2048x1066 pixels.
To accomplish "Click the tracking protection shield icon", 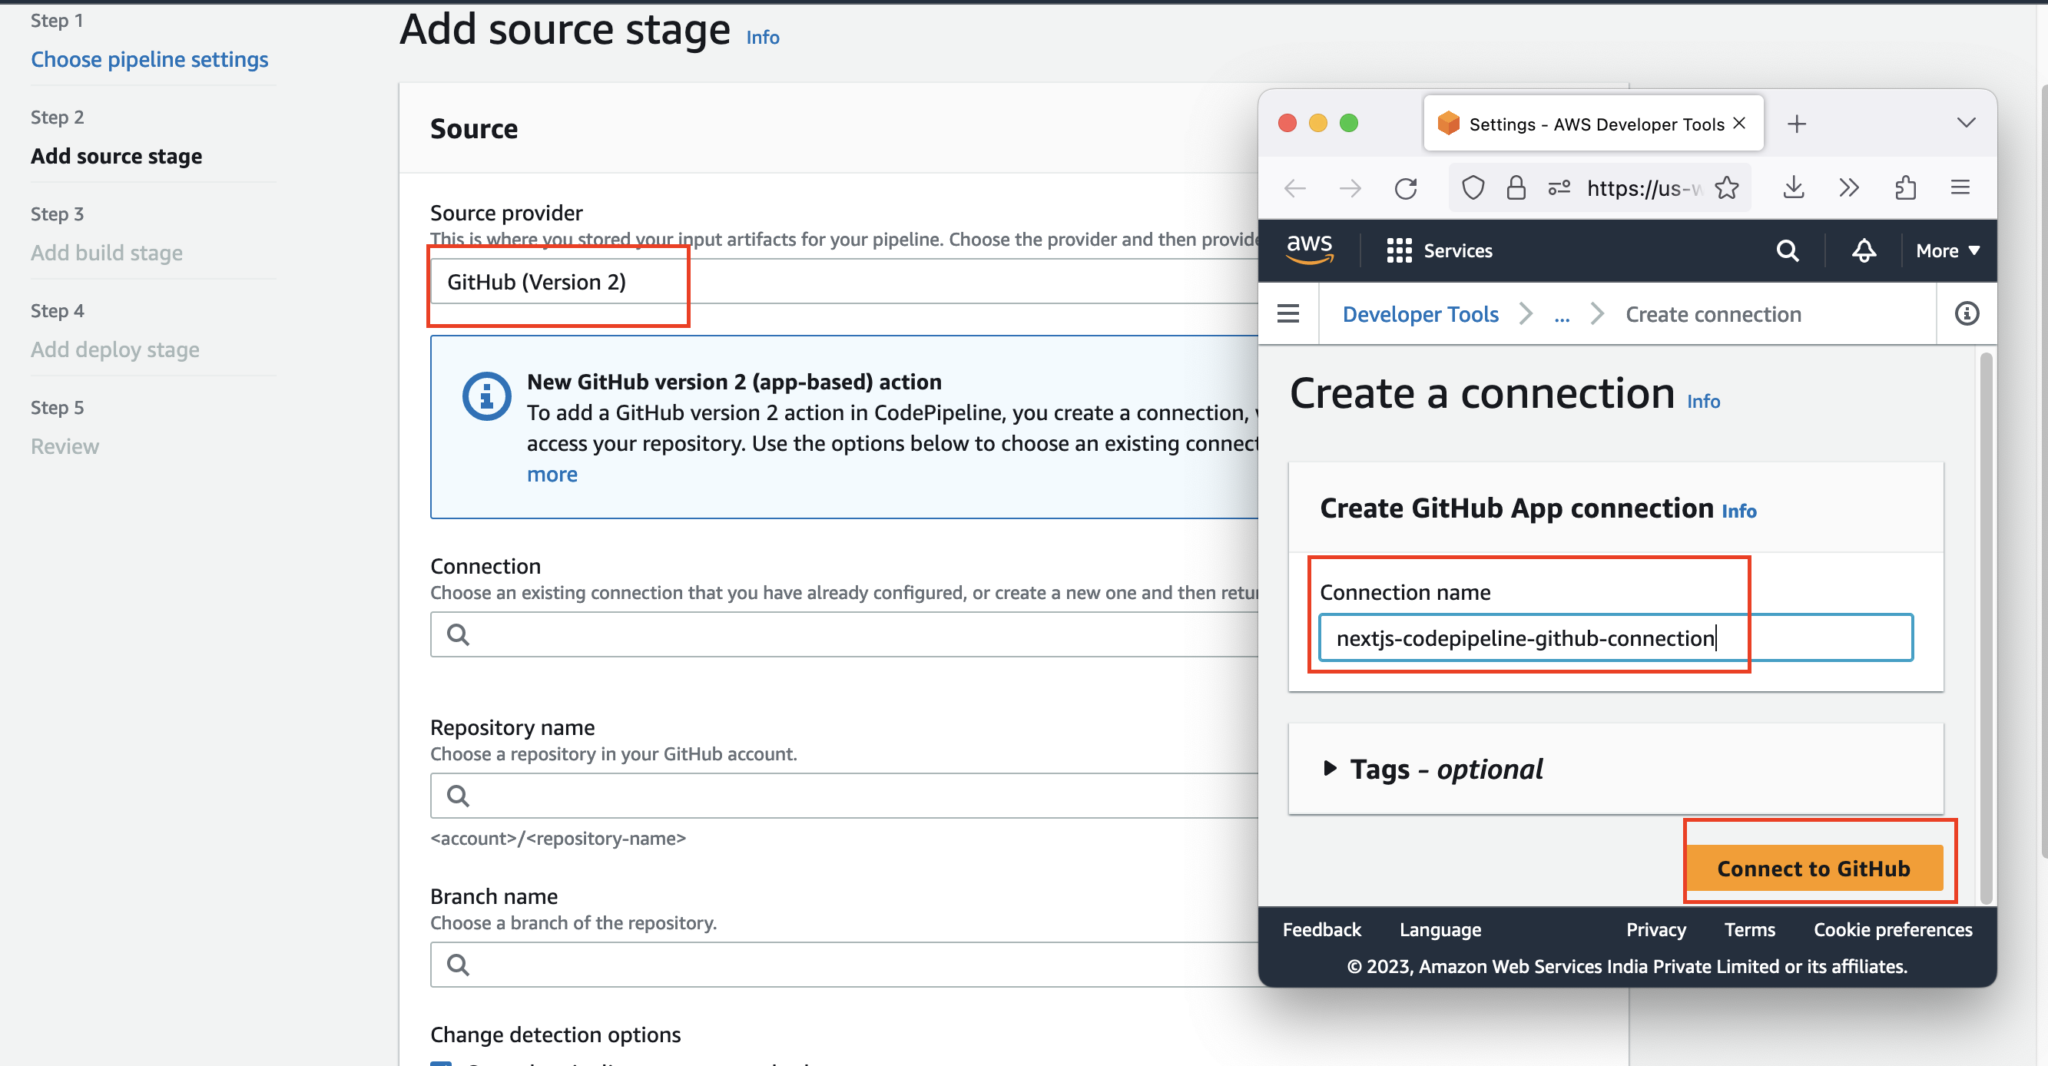I will pos(1473,188).
